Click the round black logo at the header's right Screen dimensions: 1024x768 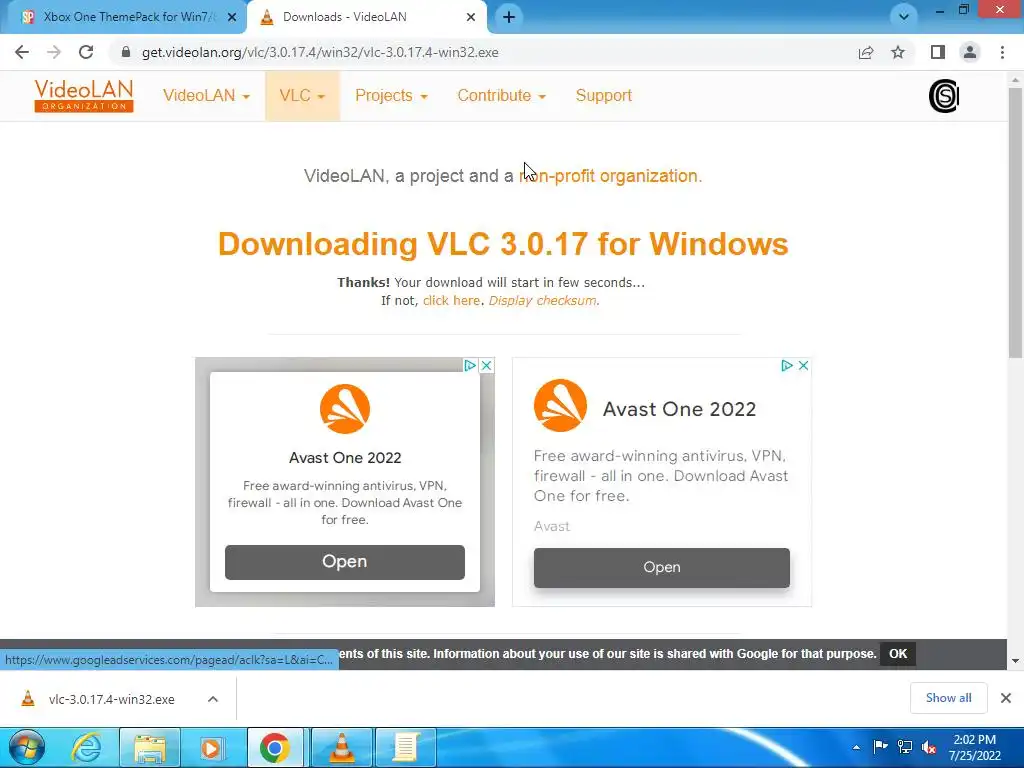point(944,96)
